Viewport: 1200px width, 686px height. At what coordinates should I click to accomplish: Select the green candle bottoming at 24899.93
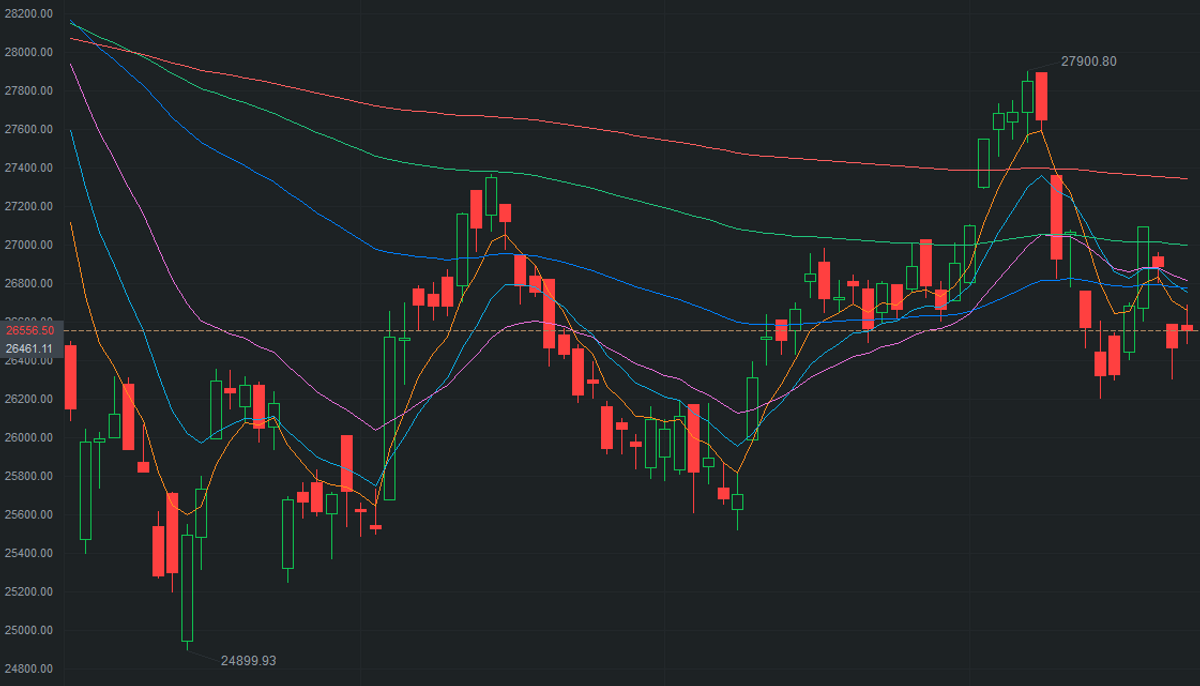tap(187, 588)
